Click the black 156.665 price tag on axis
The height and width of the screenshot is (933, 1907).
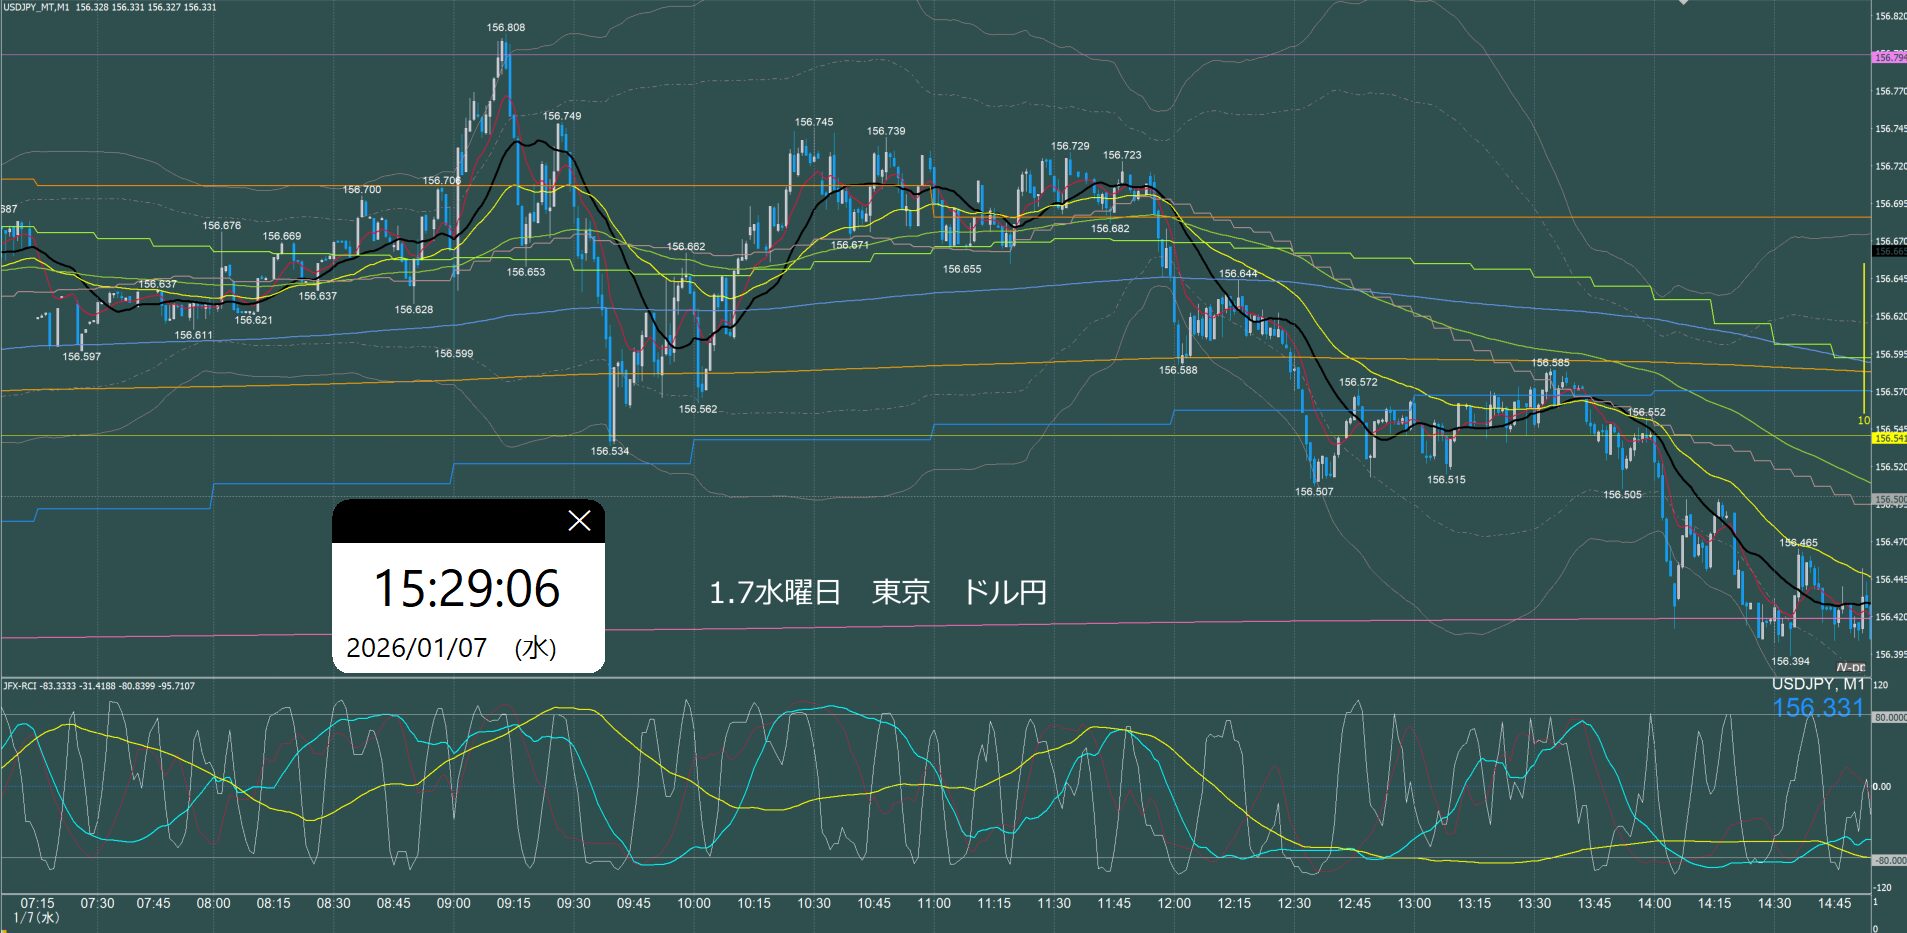pos(1888,252)
